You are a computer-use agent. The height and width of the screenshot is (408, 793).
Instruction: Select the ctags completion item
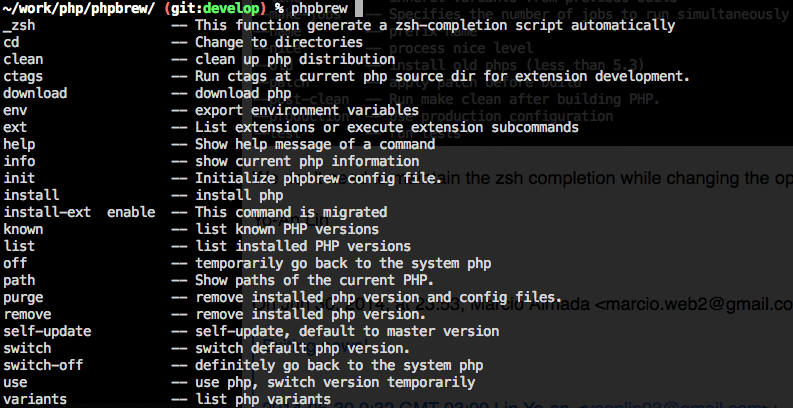pos(23,76)
